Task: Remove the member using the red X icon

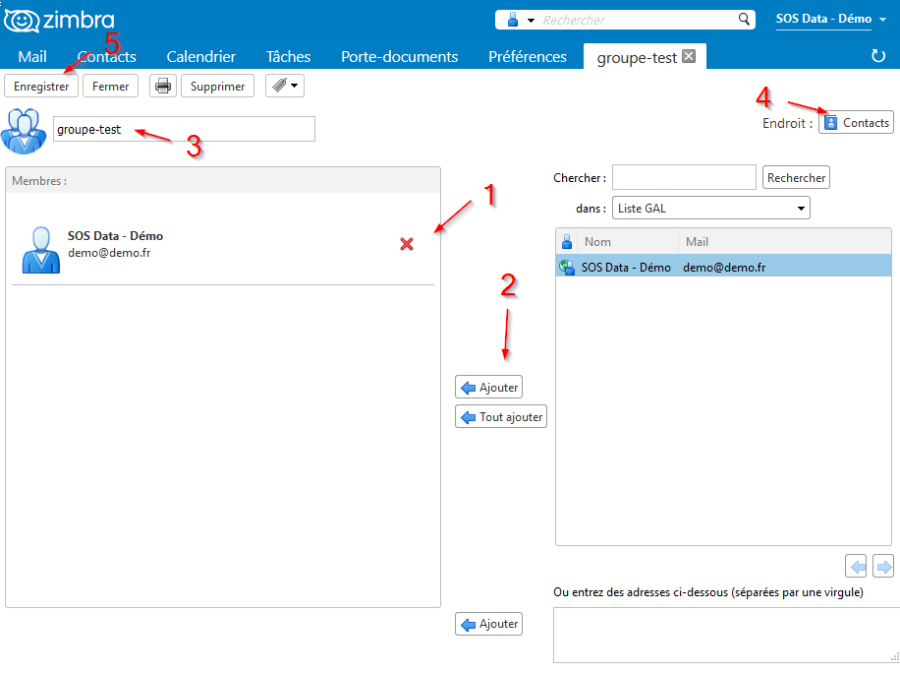Action: click(x=406, y=244)
